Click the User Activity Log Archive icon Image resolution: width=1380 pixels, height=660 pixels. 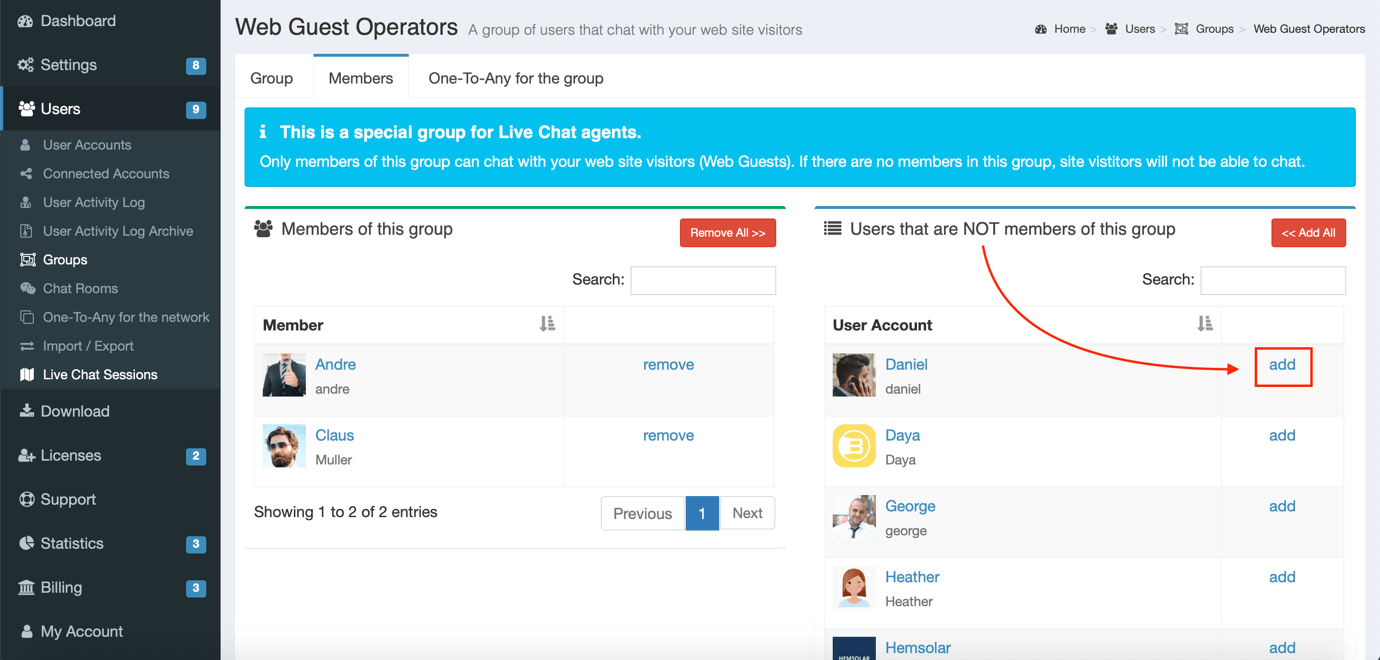click(x=26, y=231)
